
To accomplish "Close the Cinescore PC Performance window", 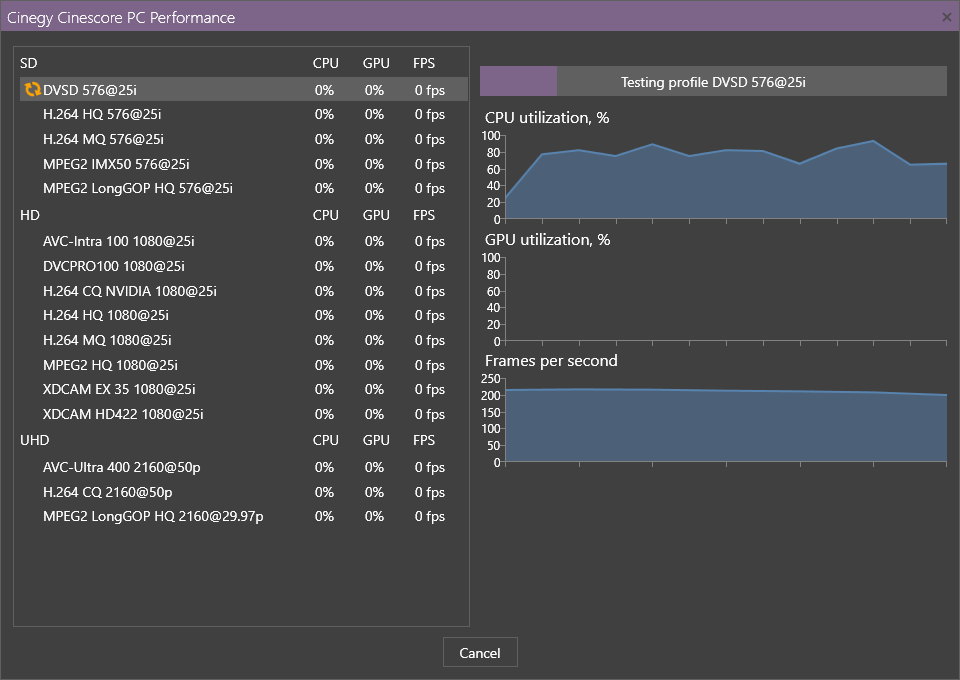I will 947,17.
